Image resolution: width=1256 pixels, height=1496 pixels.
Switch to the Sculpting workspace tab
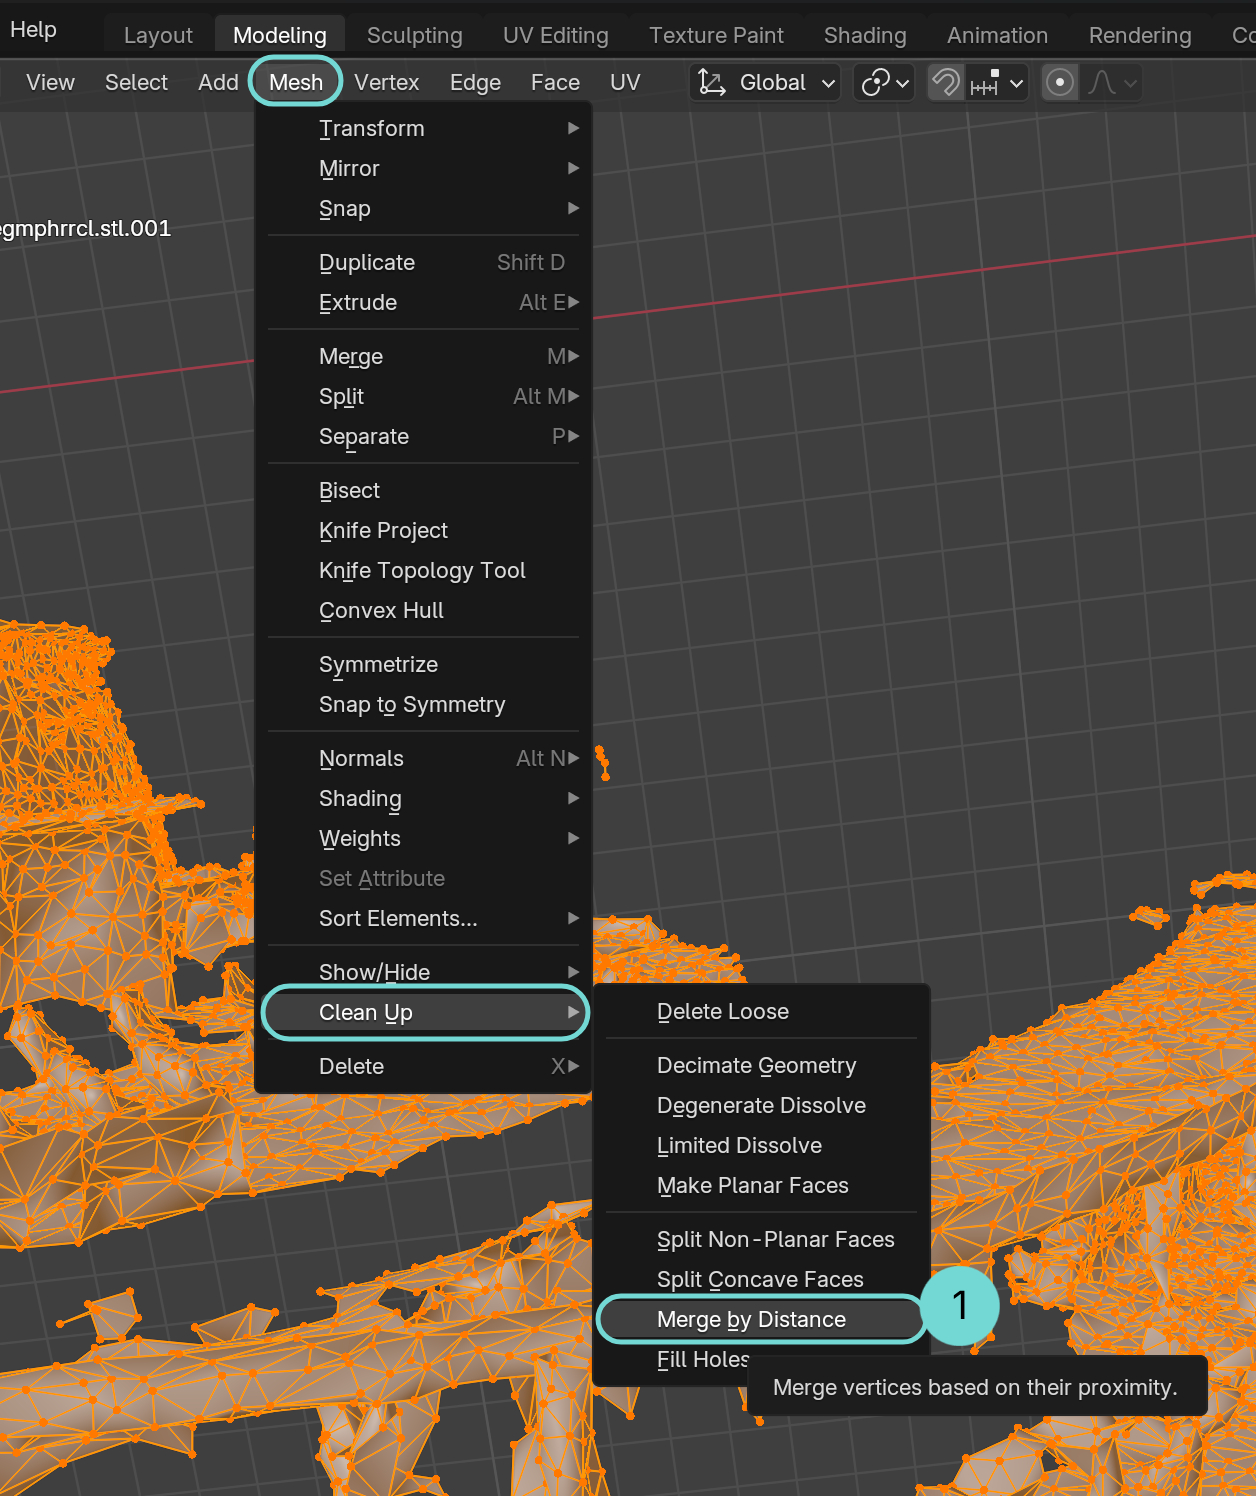(414, 35)
